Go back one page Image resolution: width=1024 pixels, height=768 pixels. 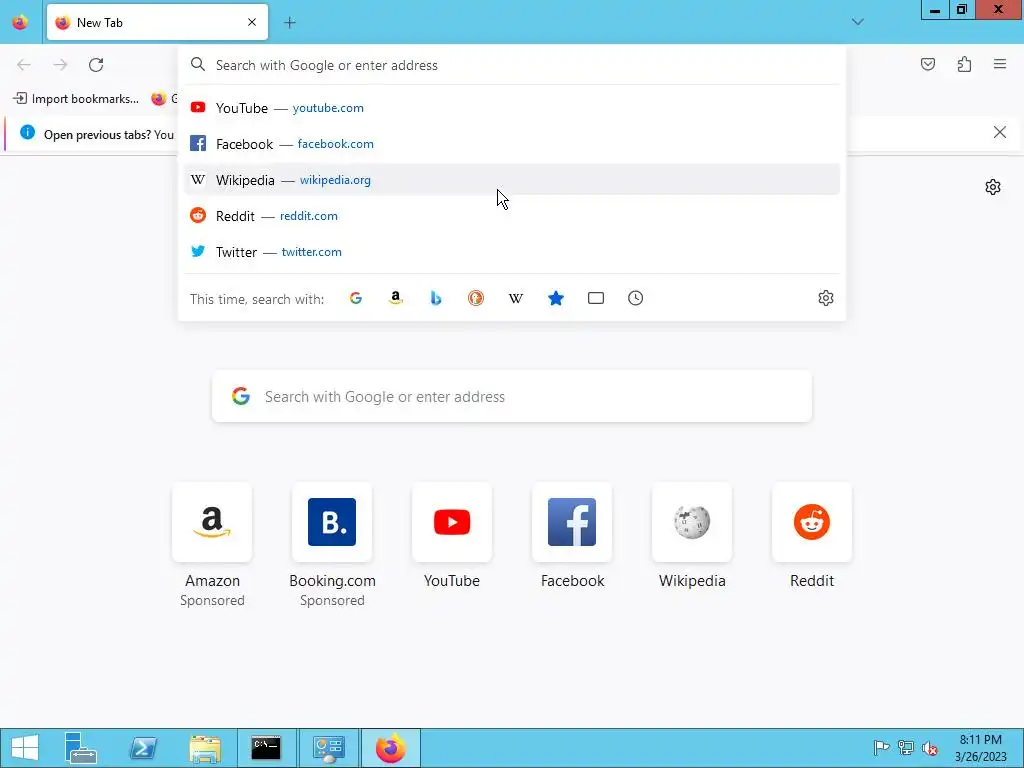(24, 65)
